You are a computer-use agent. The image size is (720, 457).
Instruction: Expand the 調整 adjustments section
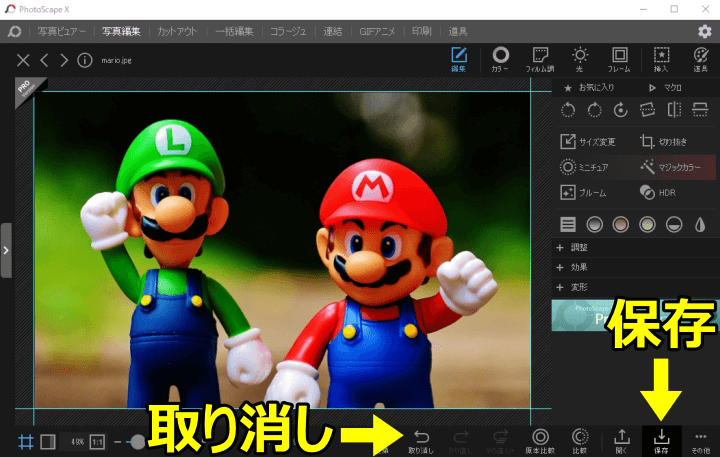click(x=636, y=248)
